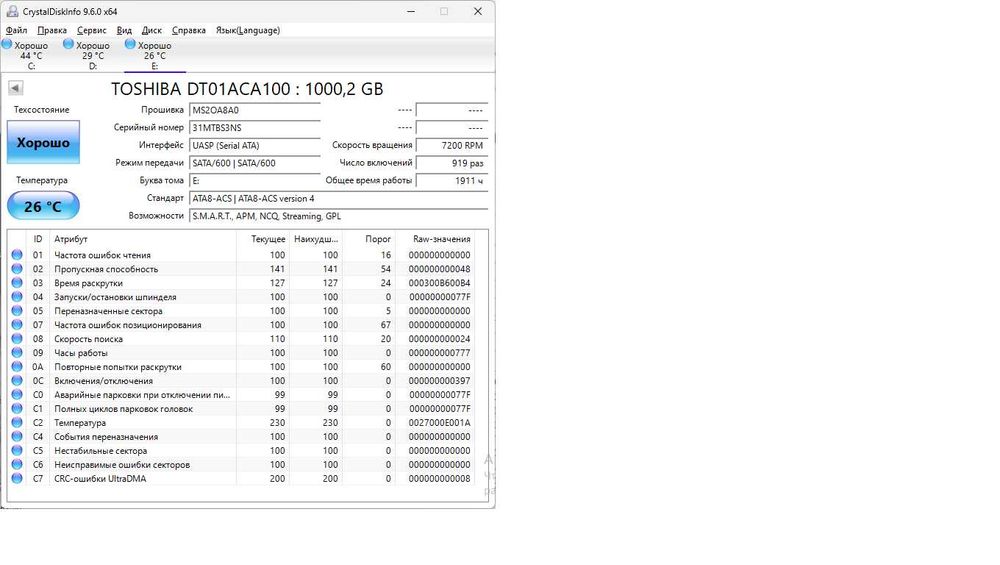Click the Хорошо health status button
Viewport: 1000px width, 565px height.
[x=43, y=142]
